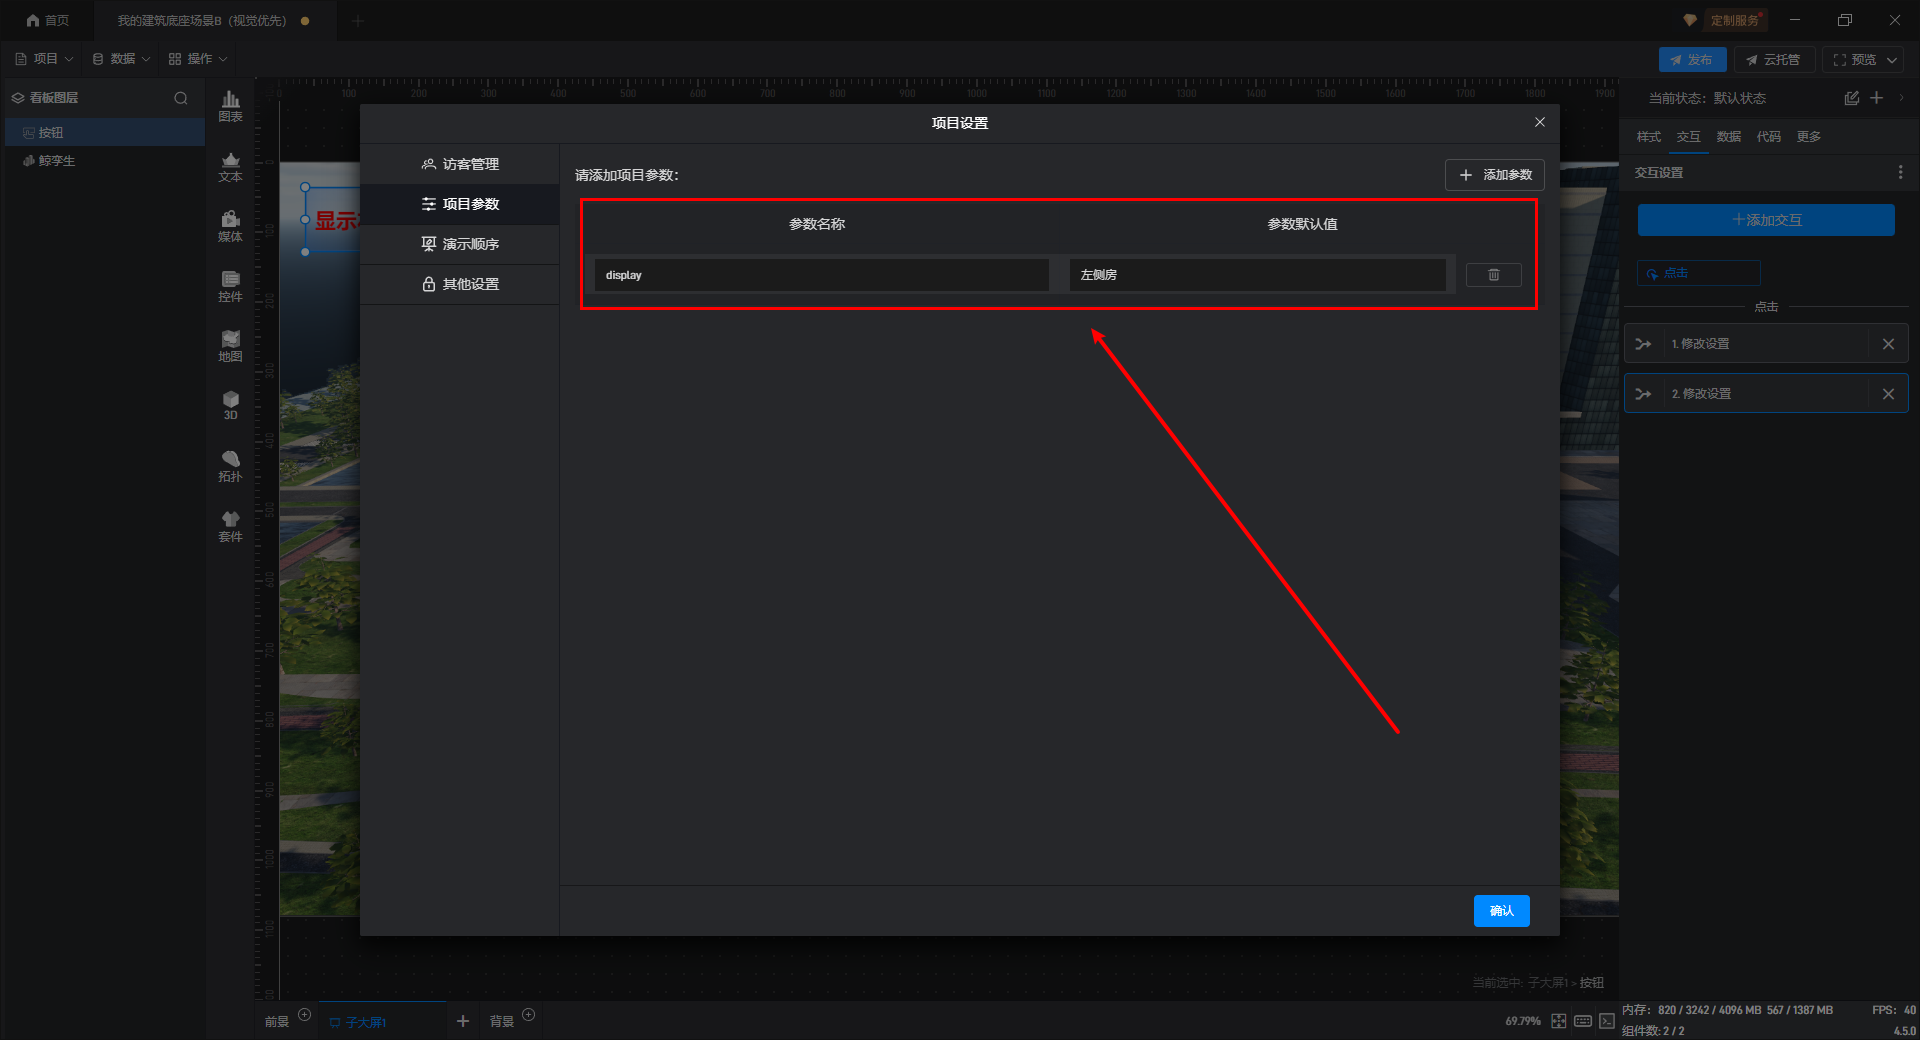Image resolution: width=1920 pixels, height=1040 pixels.
Task: Click the 添加参数 button
Action: pyautogui.click(x=1494, y=175)
